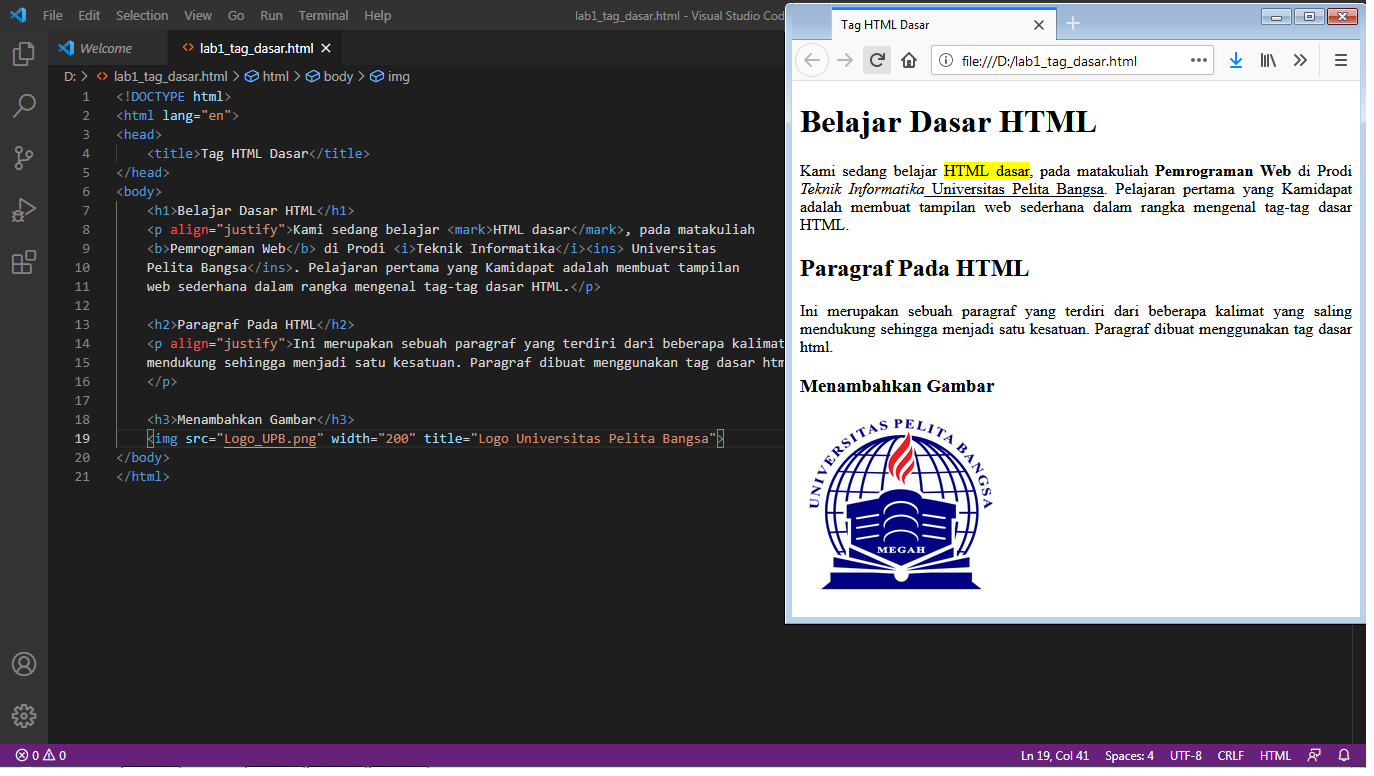The height and width of the screenshot is (776, 1374).
Task: Go to Firefox home page
Action: tap(909, 60)
